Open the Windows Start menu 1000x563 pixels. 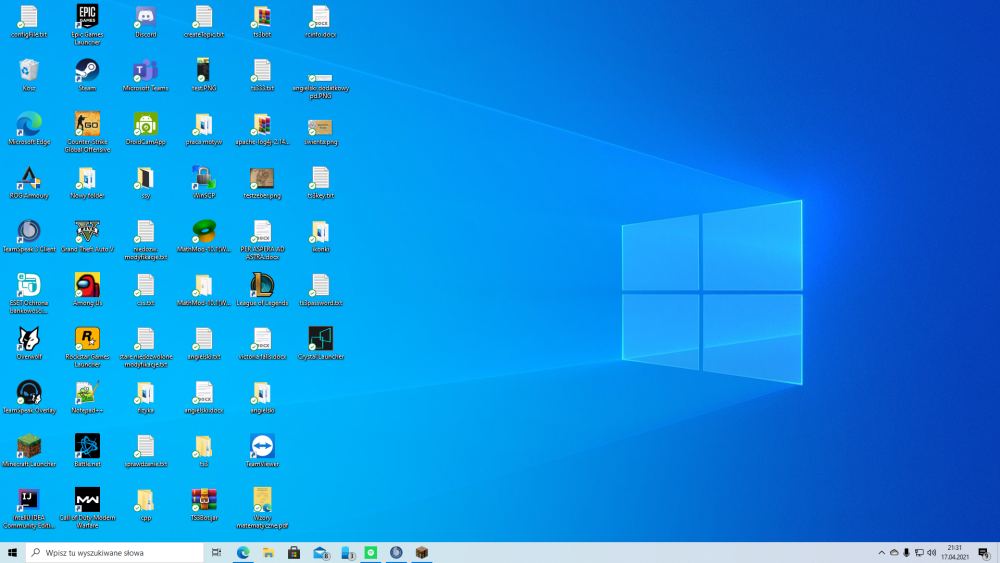point(13,553)
